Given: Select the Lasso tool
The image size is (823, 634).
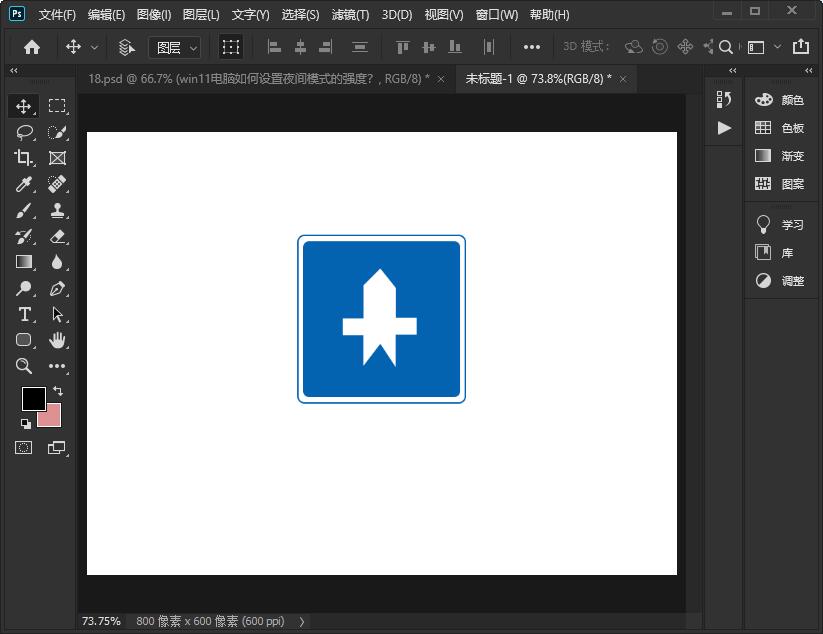Looking at the screenshot, I should point(24,132).
